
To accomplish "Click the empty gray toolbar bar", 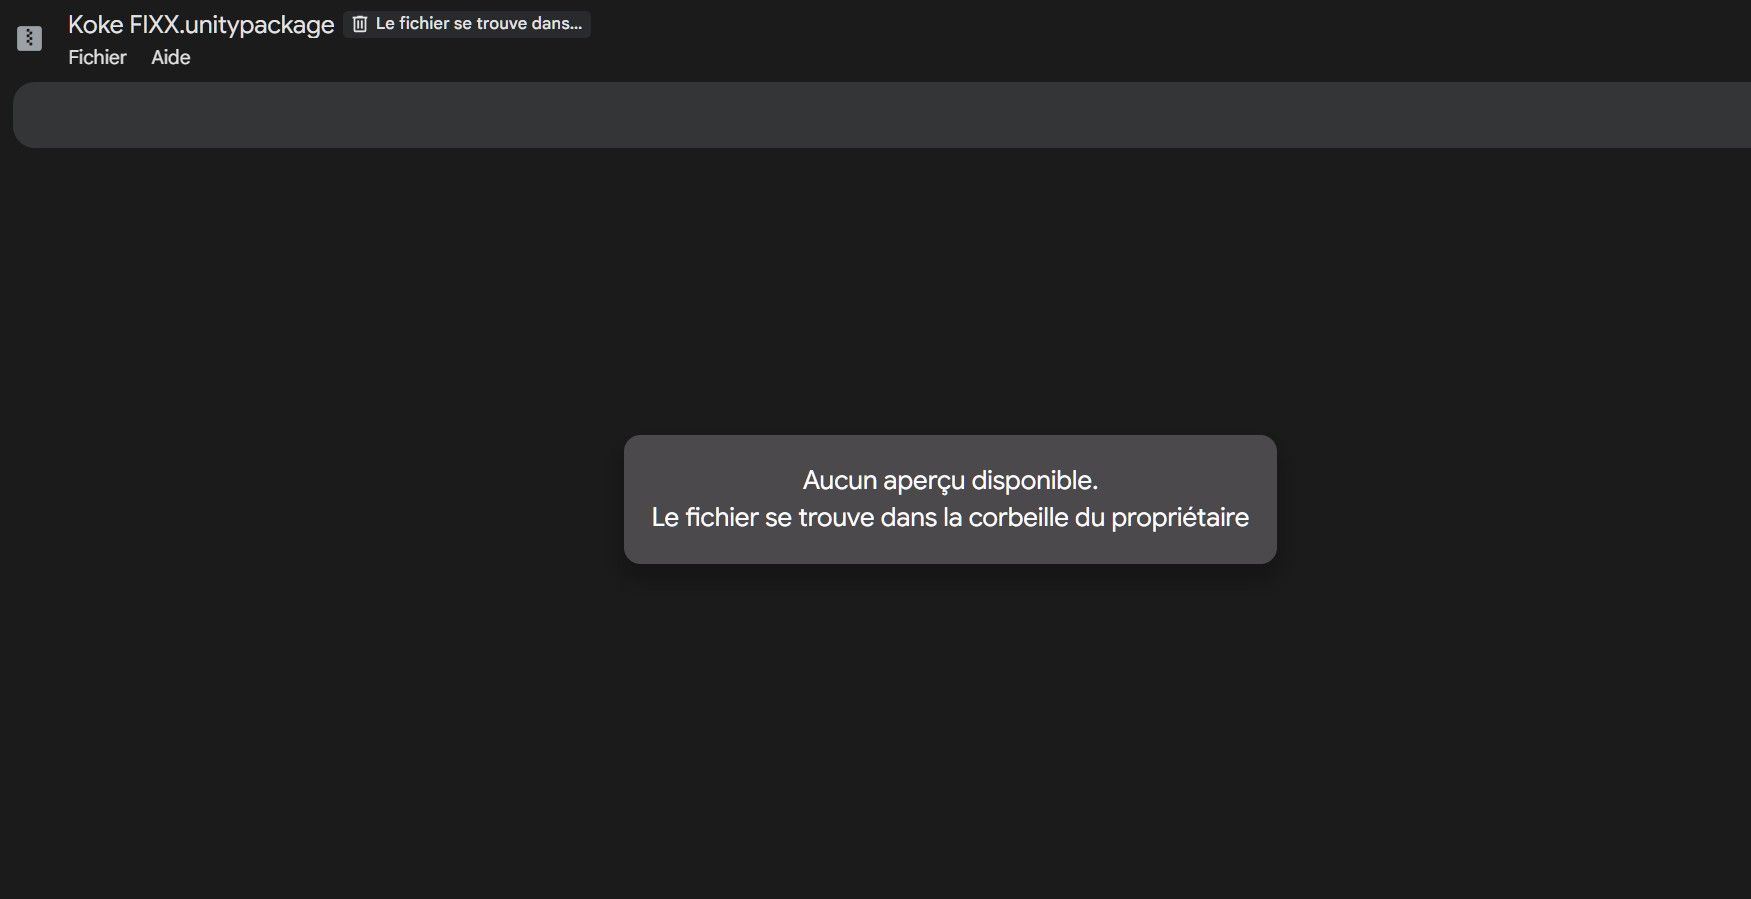I will [x=882, y=115].
